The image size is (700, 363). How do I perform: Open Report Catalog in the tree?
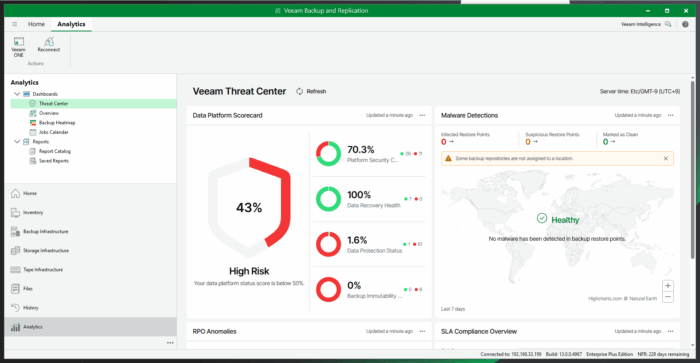(x=54, y=151)
